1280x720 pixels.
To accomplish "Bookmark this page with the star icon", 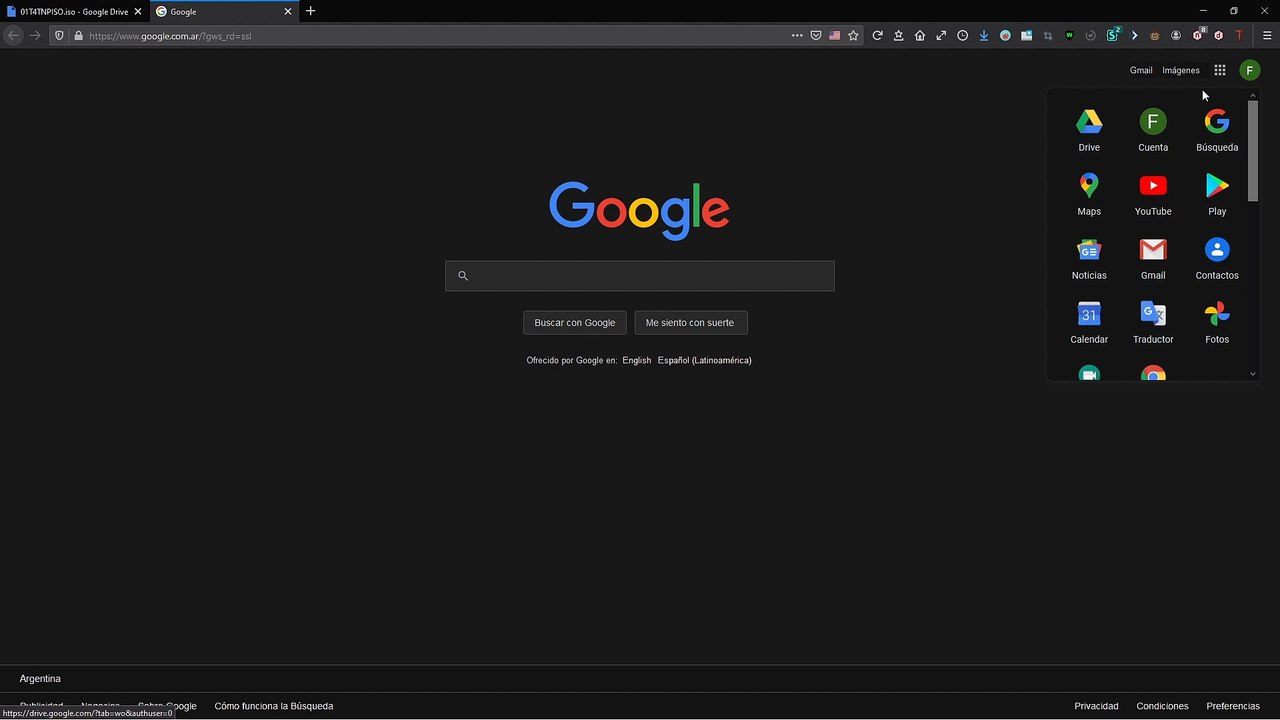I will (853, 35).
